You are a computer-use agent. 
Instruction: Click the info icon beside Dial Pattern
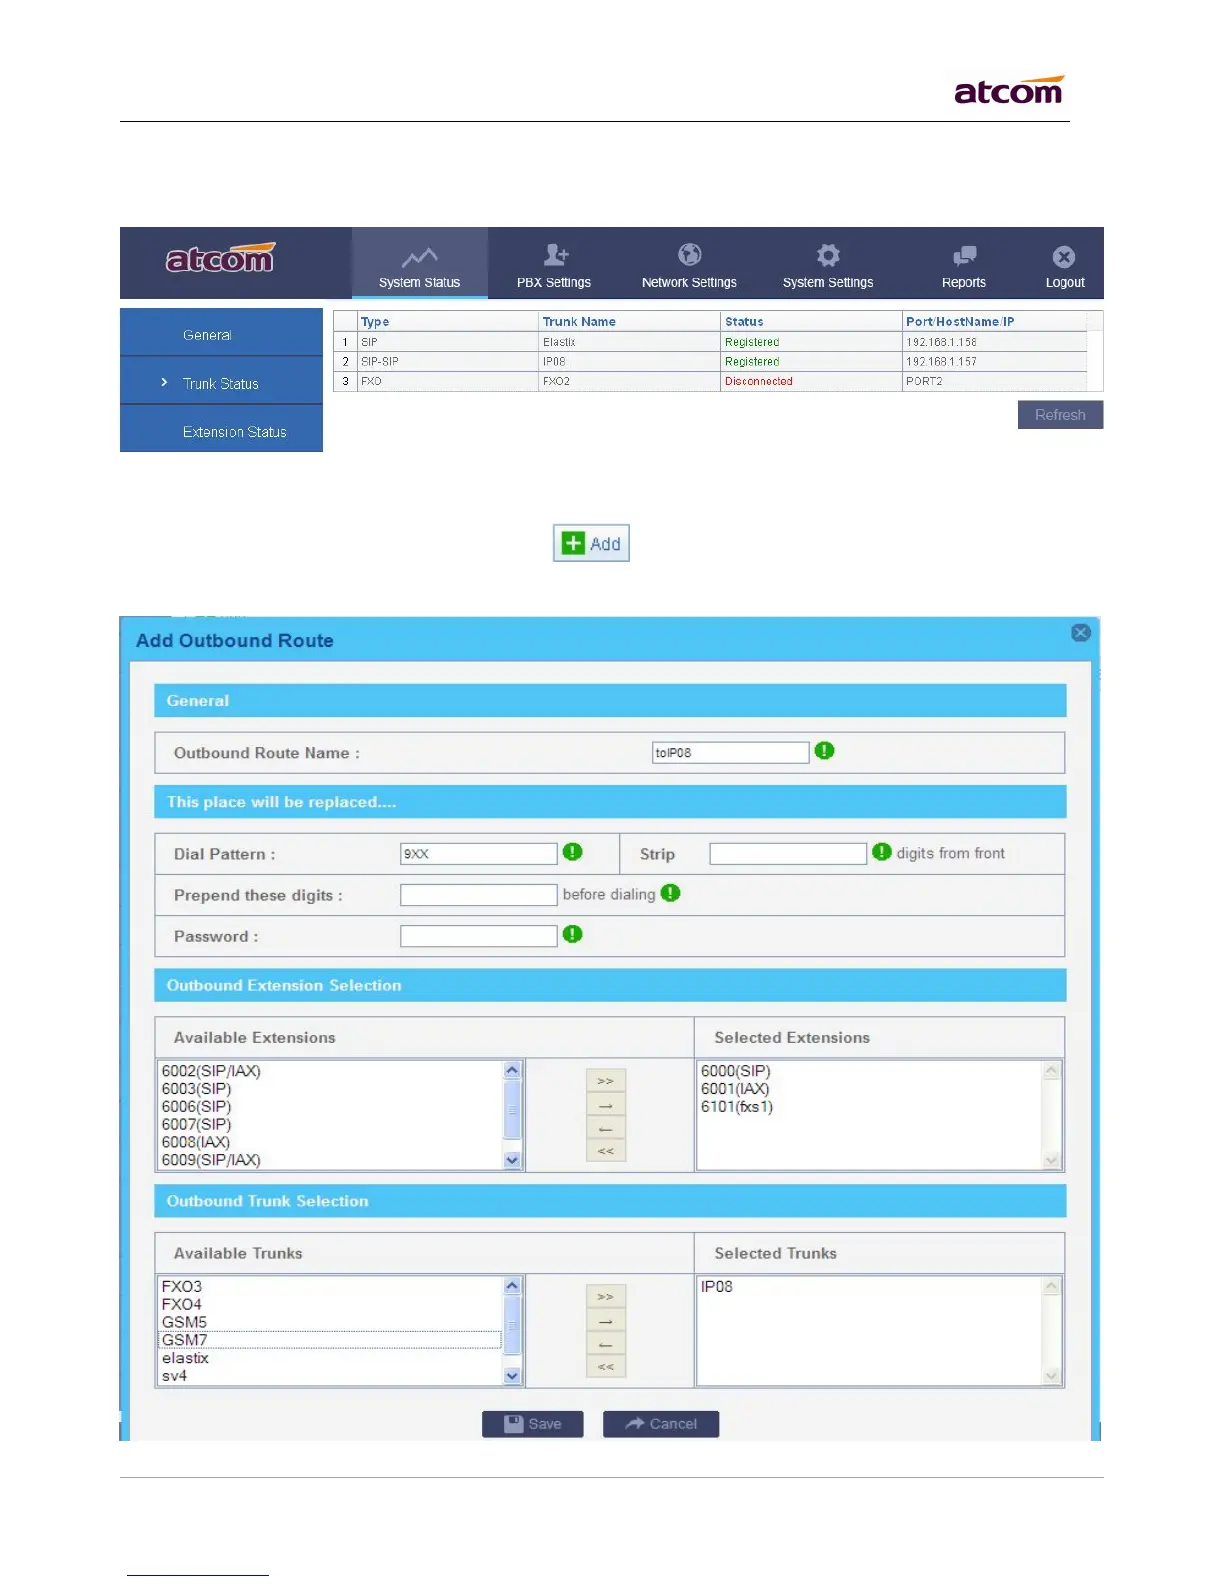point(572,852)
